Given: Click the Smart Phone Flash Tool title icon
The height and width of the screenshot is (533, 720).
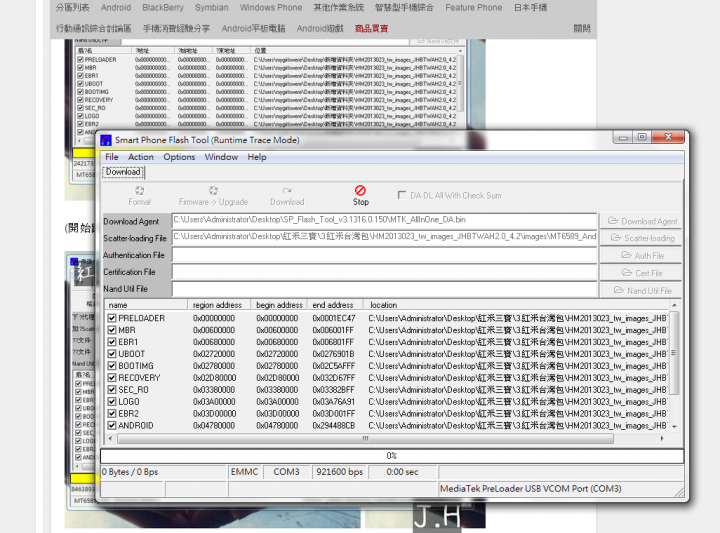Looking at the screenshot, I should click(x=106, y=140).
